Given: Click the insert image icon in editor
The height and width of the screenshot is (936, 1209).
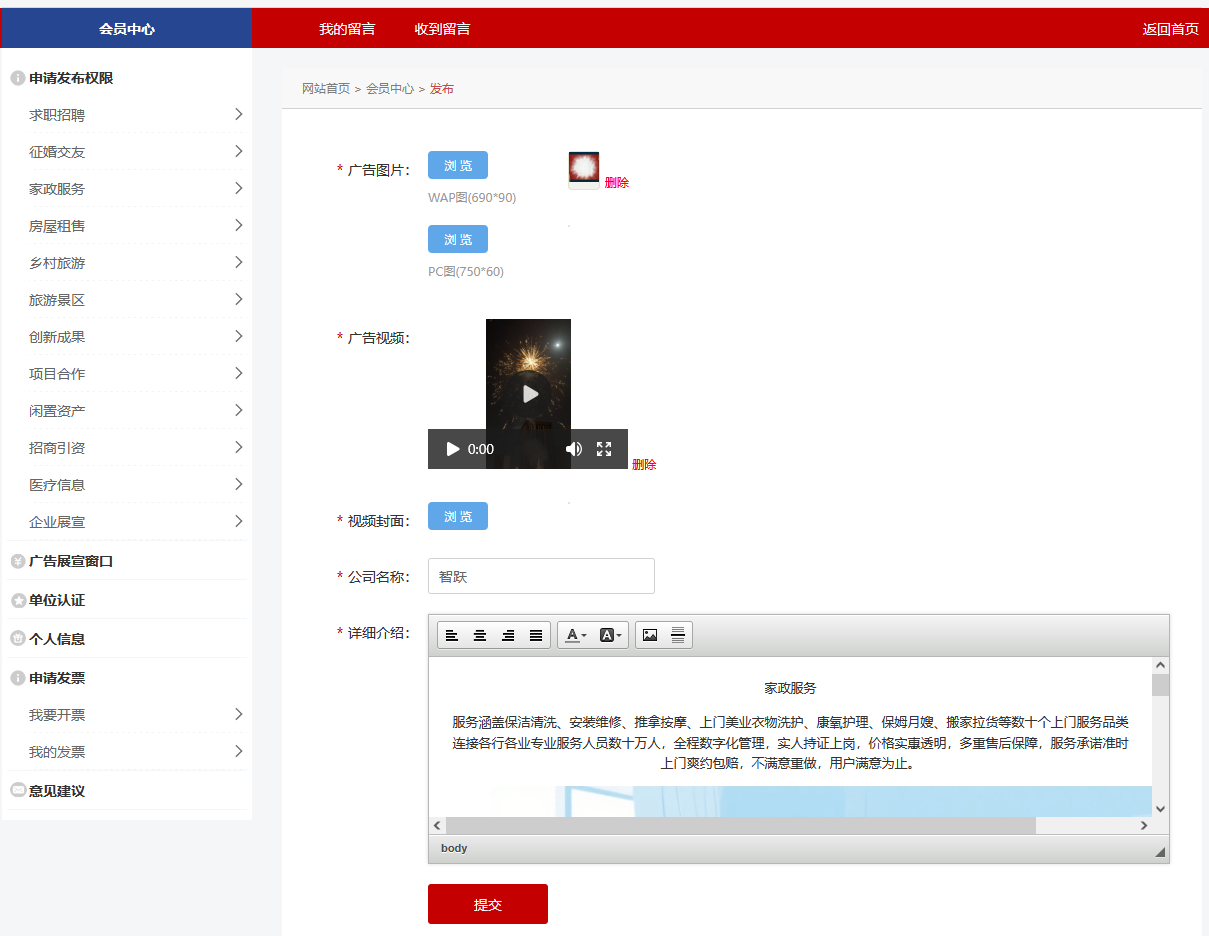Looking at the screenshot, I should click(650, 635).
